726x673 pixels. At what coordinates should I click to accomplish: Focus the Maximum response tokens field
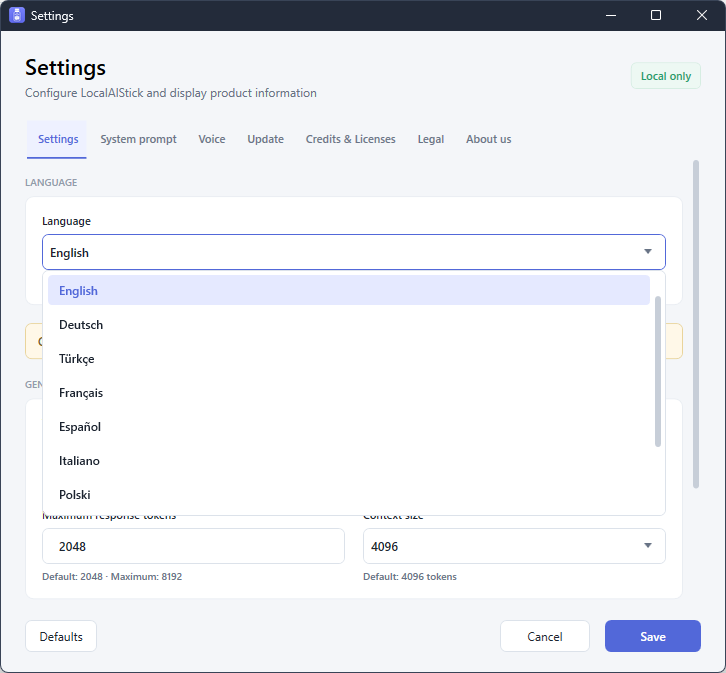click(x=193, y=546)
